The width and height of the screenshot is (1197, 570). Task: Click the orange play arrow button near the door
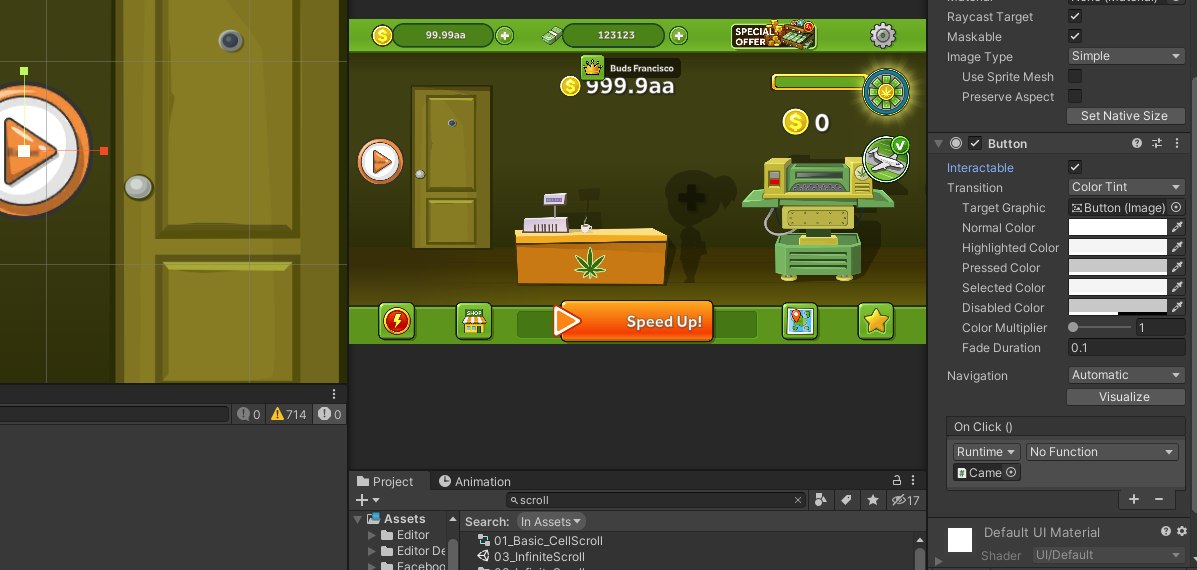click(x=380, y=161)
